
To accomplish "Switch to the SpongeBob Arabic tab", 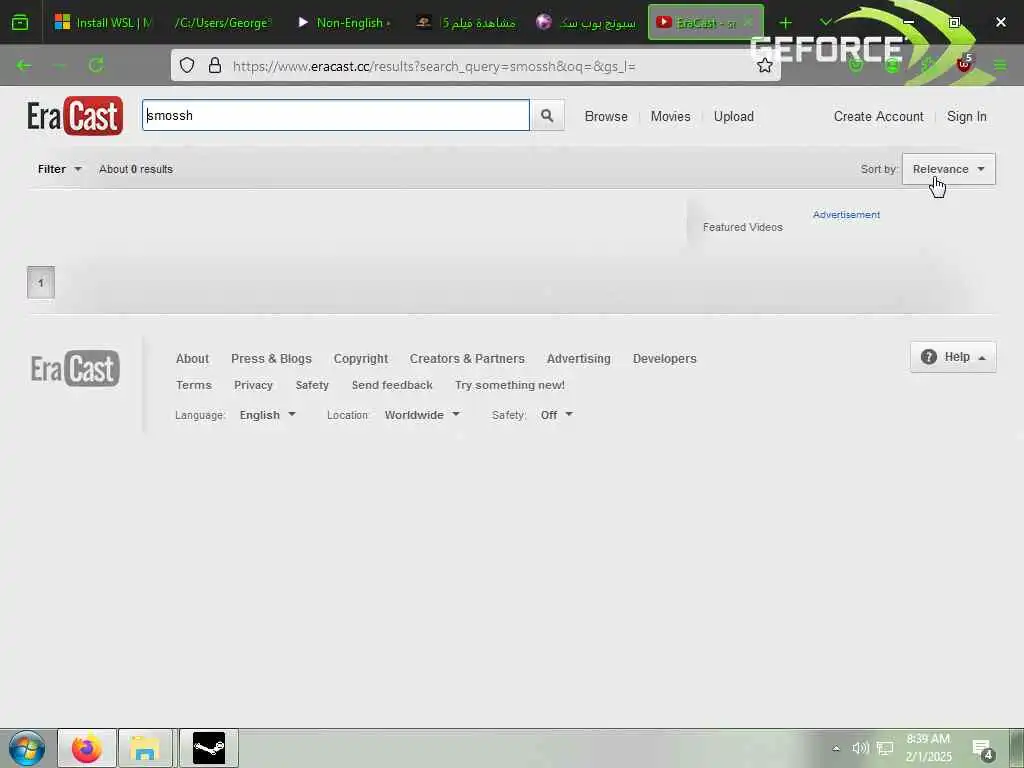I will (x=586, y=23).
